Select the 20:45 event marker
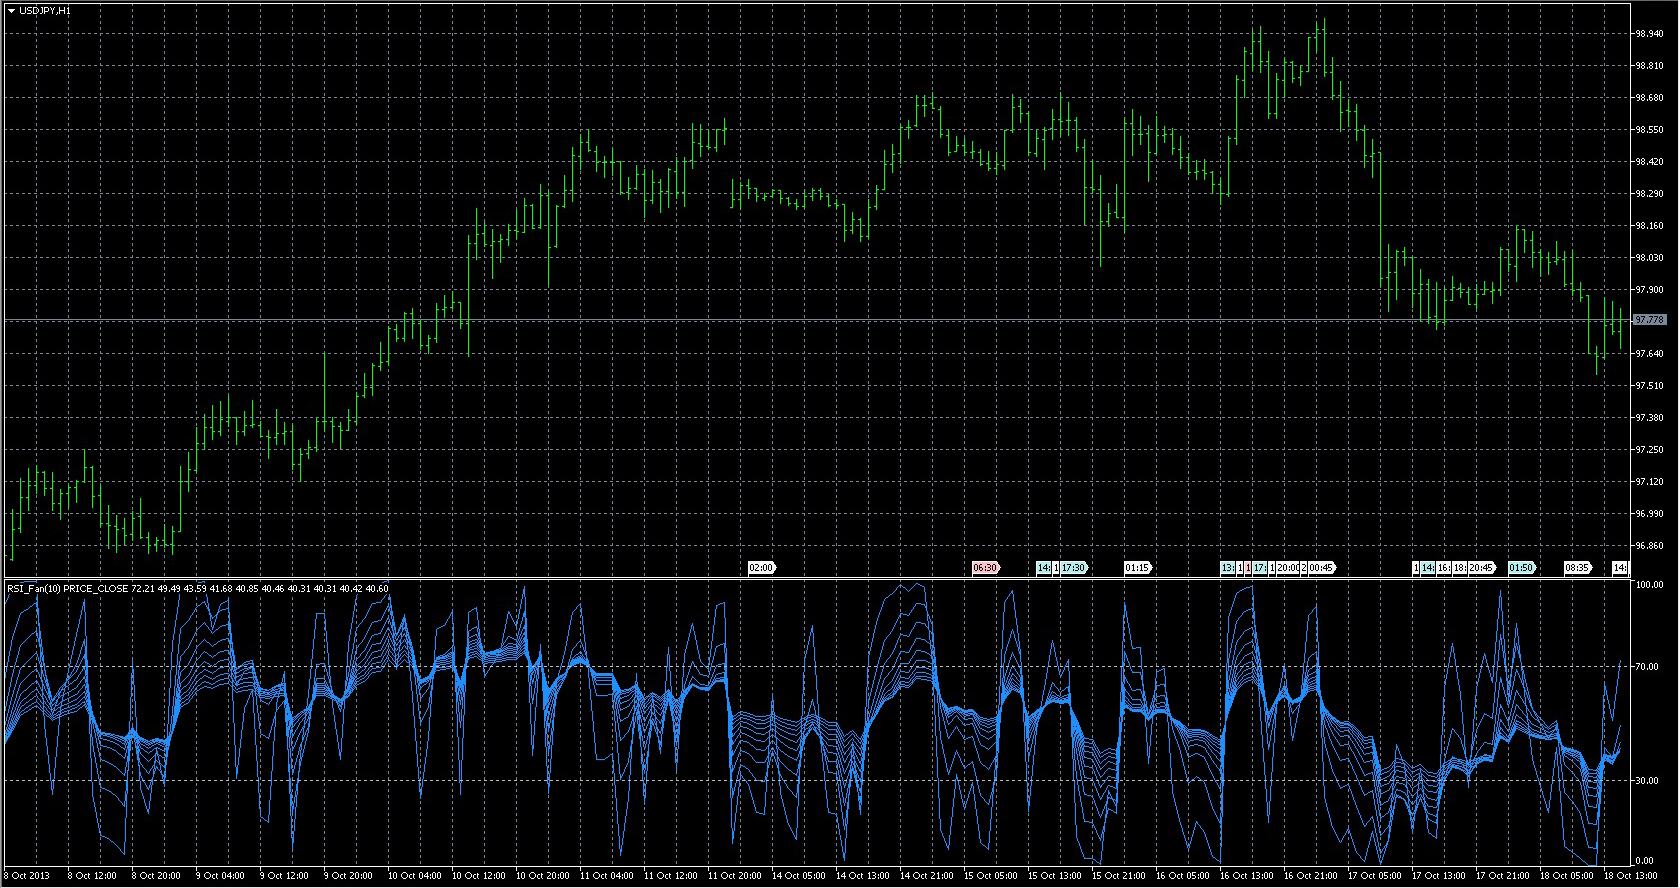The width and height of the screenshot is (1680, 888). coord(1481,568)
